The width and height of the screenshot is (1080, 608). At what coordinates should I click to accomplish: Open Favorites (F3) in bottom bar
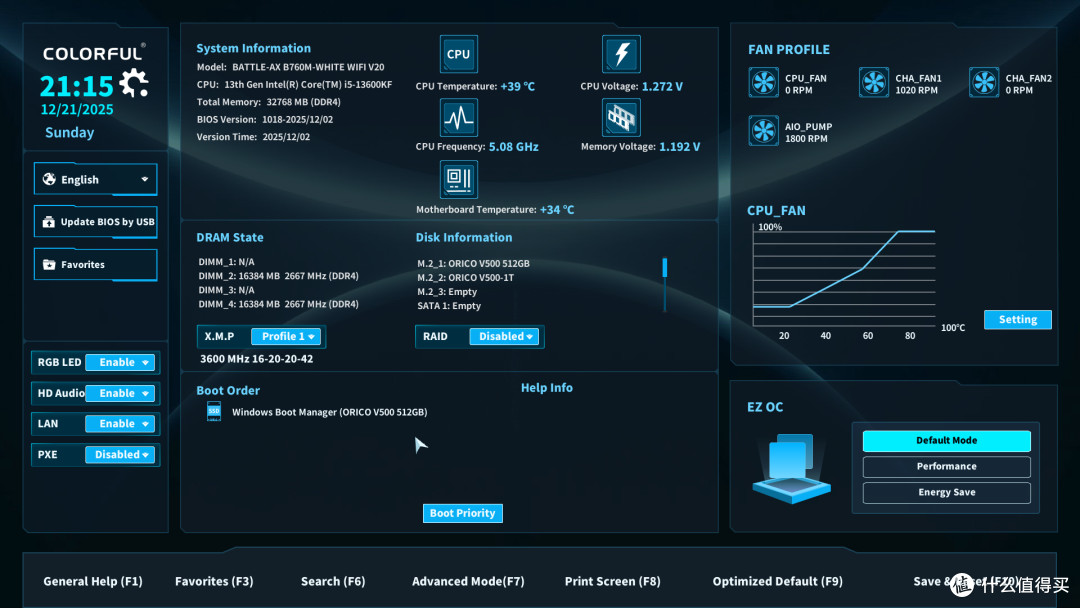click(214, 581)
